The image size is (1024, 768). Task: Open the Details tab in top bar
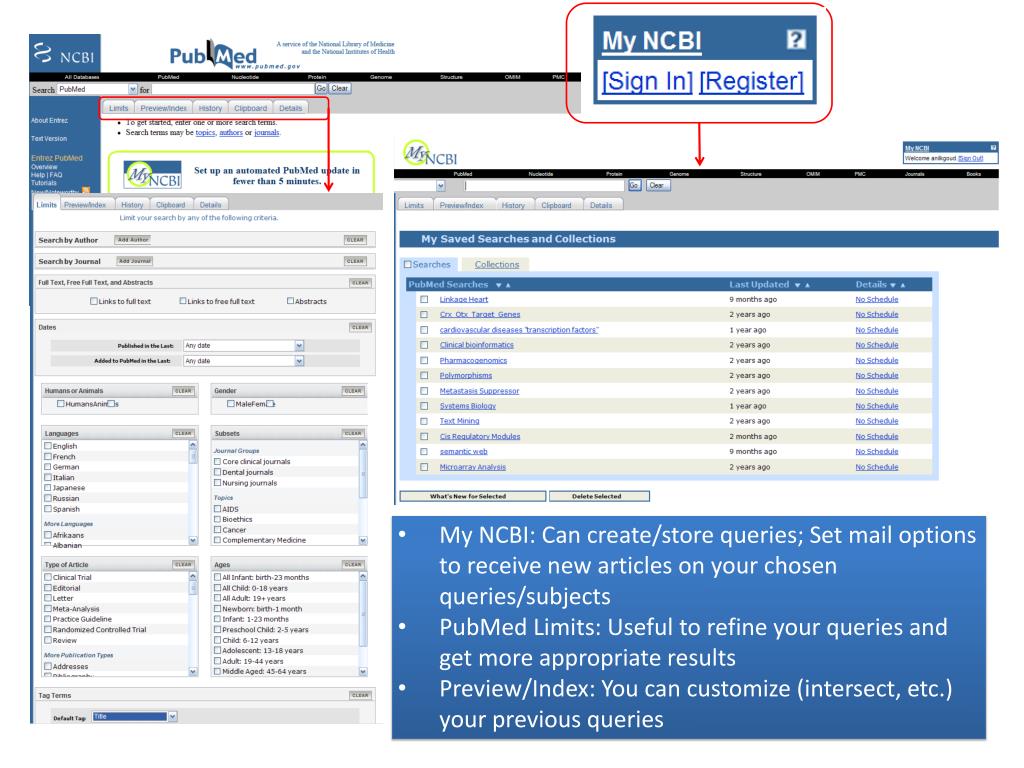coord(291,108)
